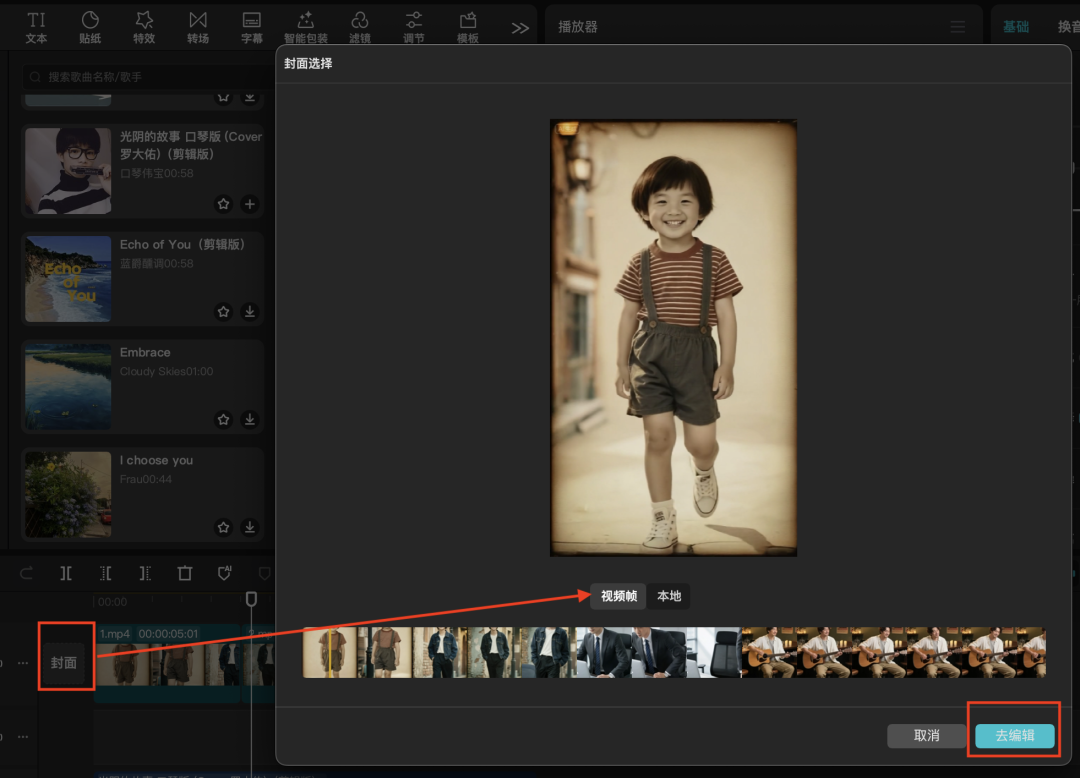Open the 贴纸 stickers panel
The height and width of the screenshot is (778, 1080).
(x=90, y=27)
